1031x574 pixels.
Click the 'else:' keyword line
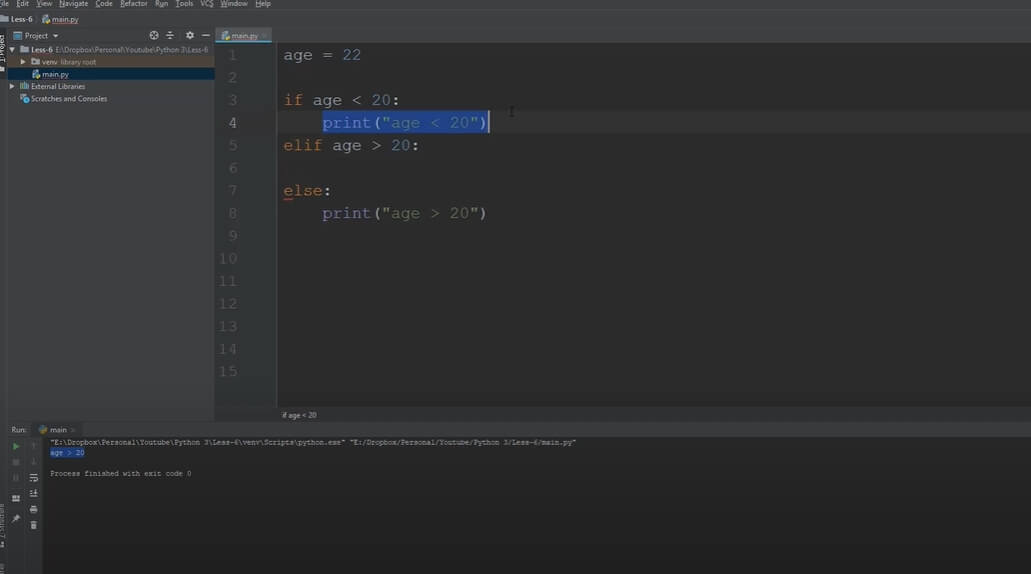[x=307, y=191]
